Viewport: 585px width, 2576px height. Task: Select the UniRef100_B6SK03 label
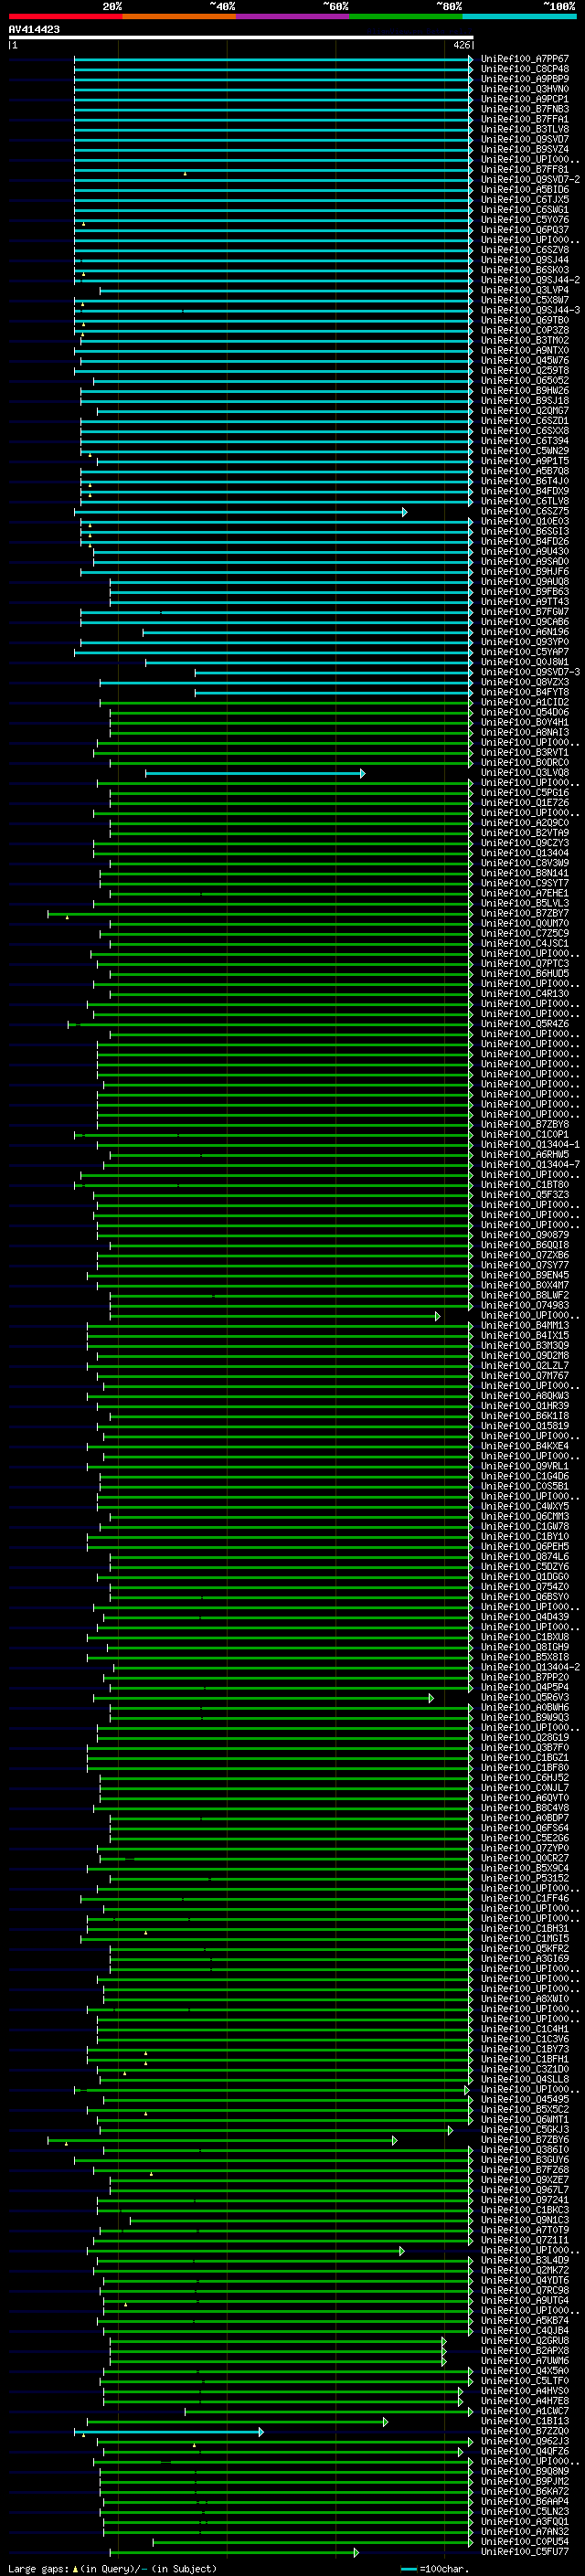pos(524,270)
